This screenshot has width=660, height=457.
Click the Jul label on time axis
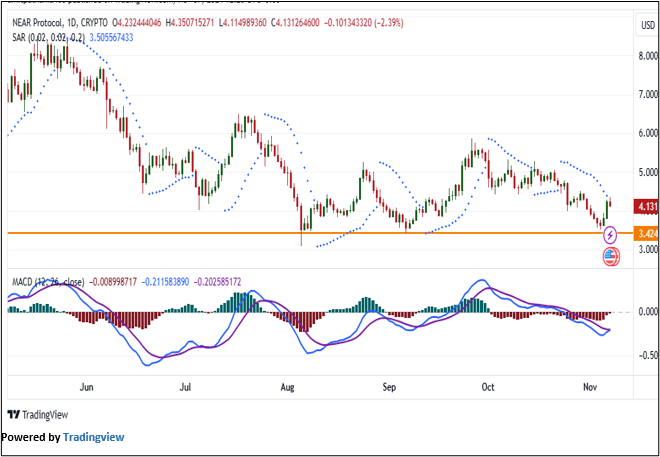[186, 387]
